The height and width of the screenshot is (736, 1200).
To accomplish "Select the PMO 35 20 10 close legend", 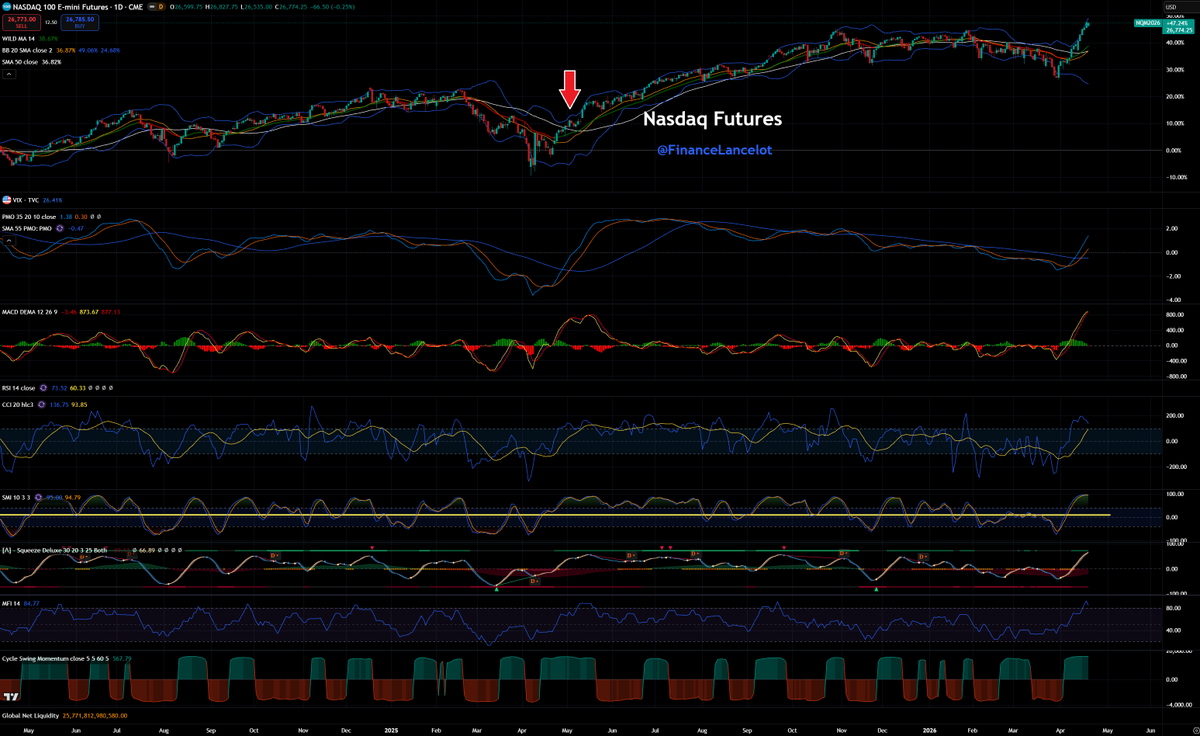I will pos(29,217).
